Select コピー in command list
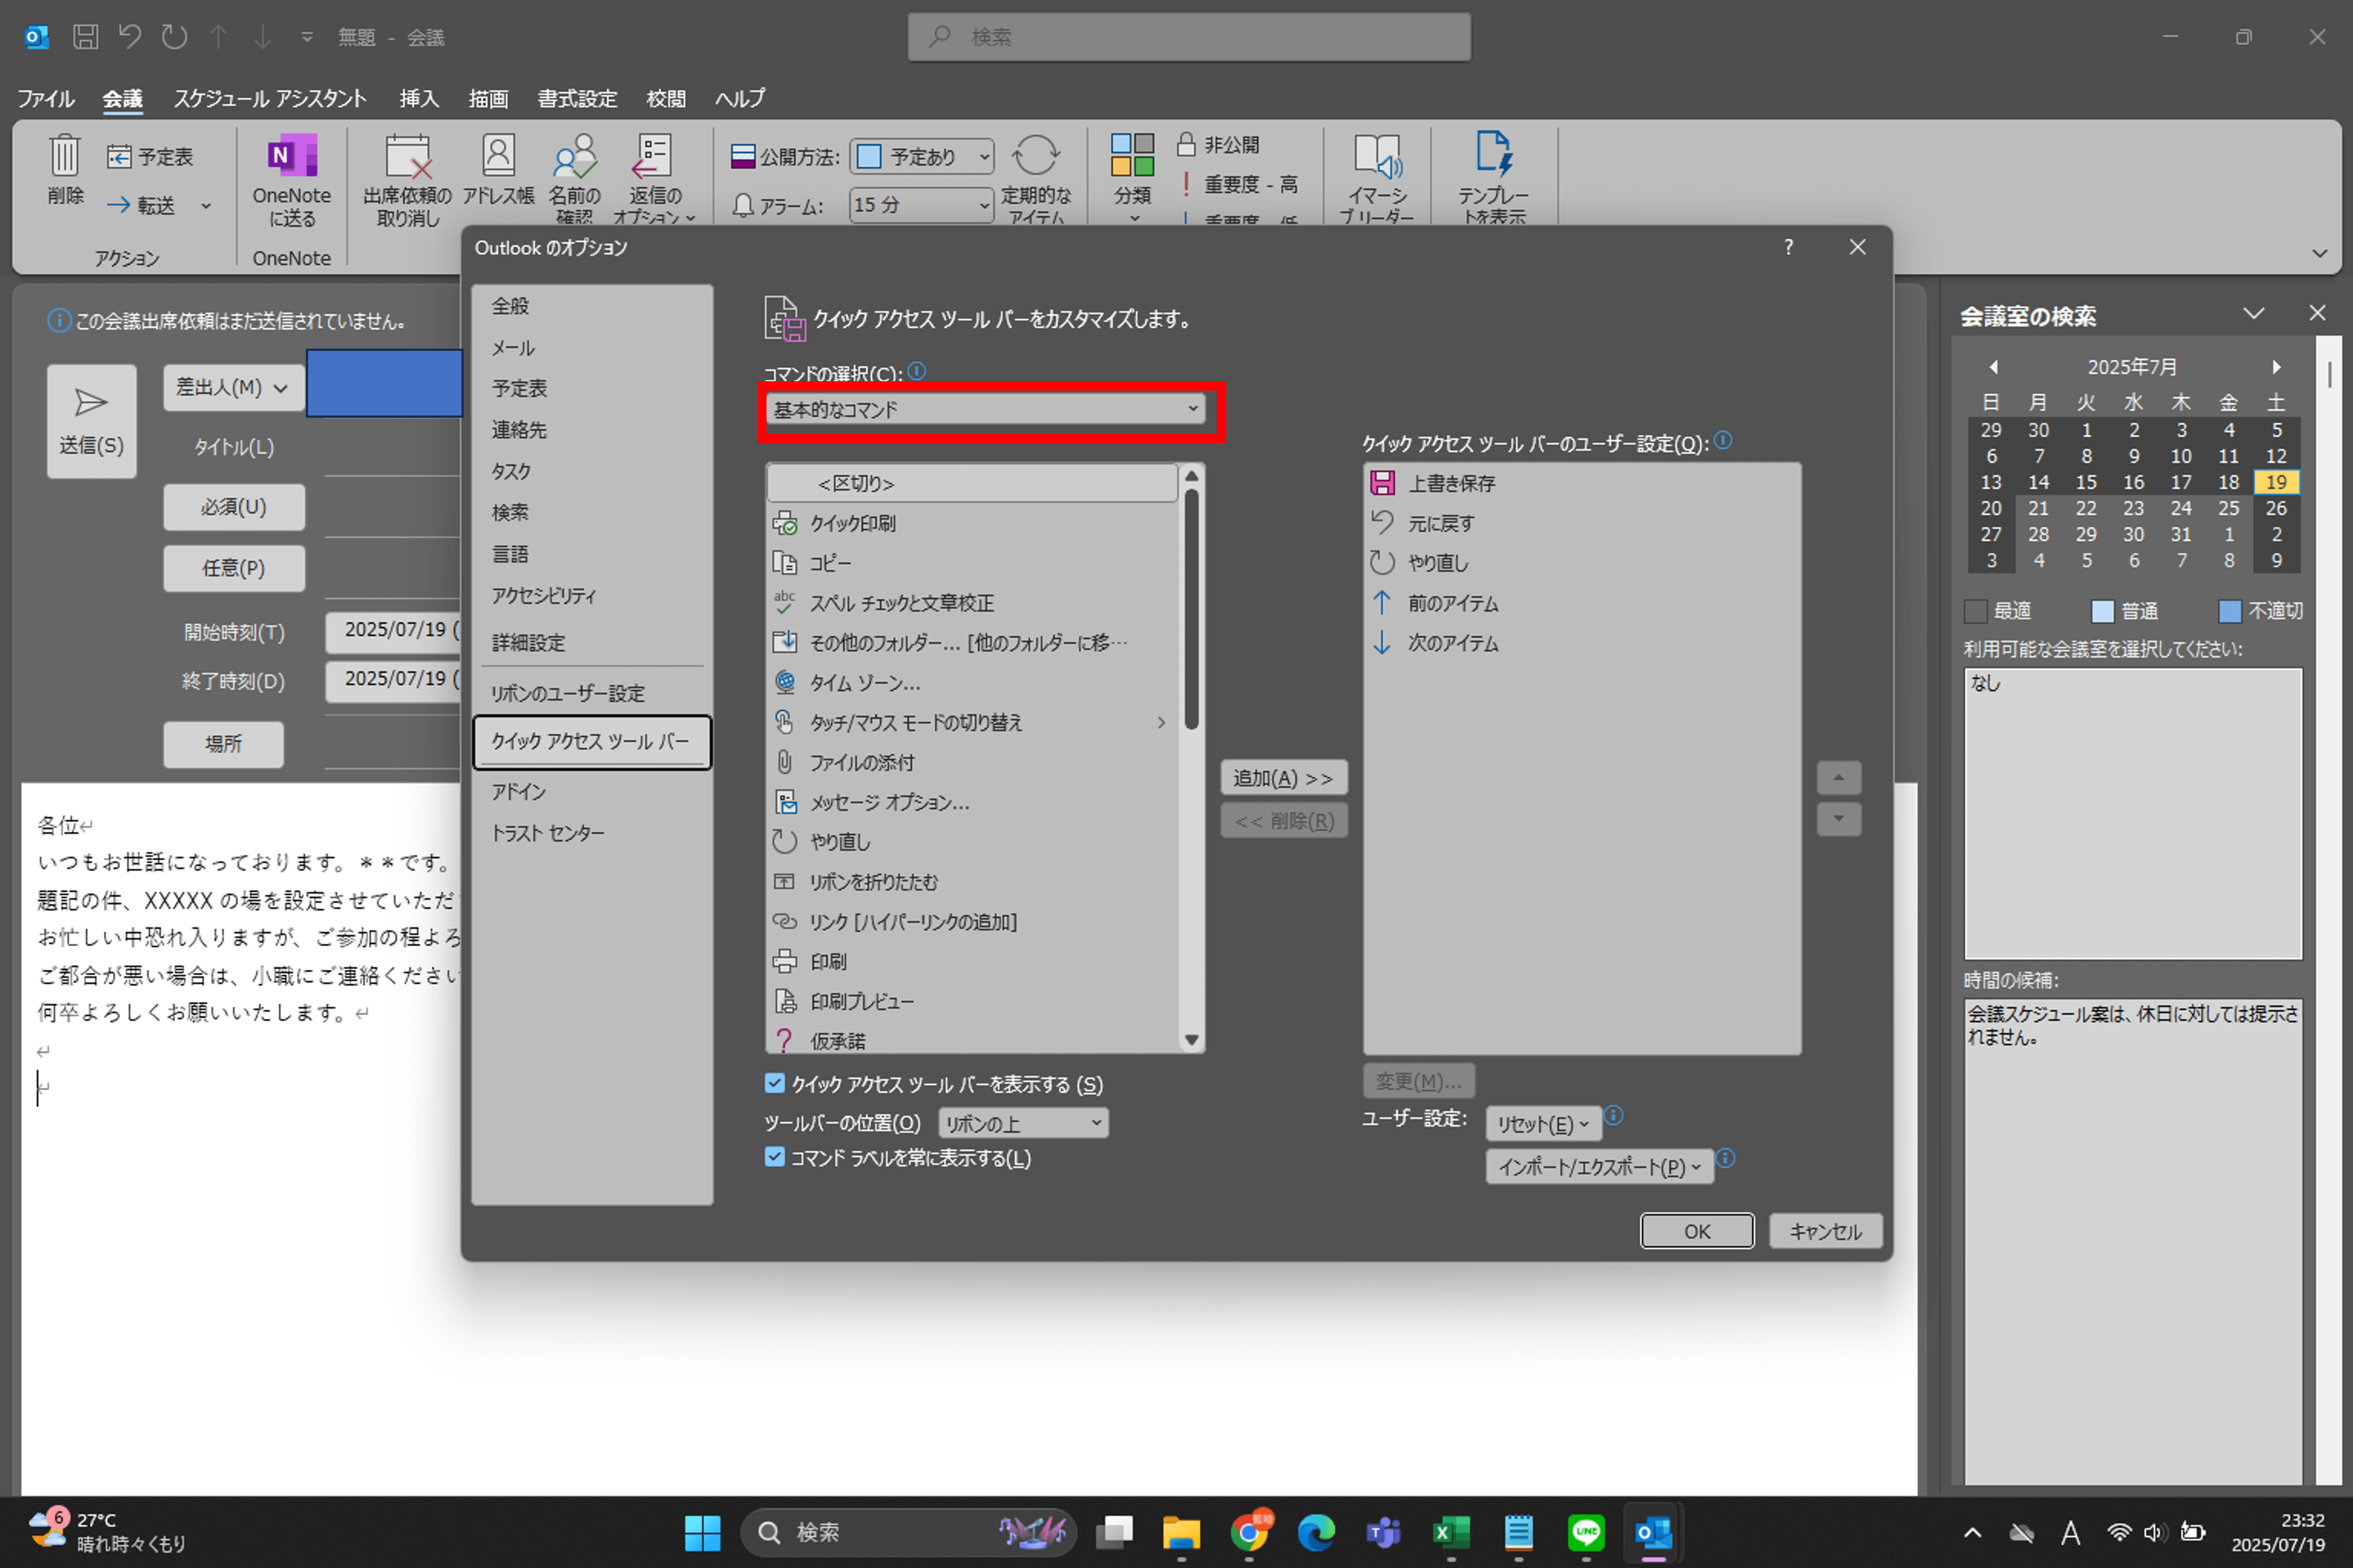Viewport: 2353px width, 1568px height. [972, 563]
